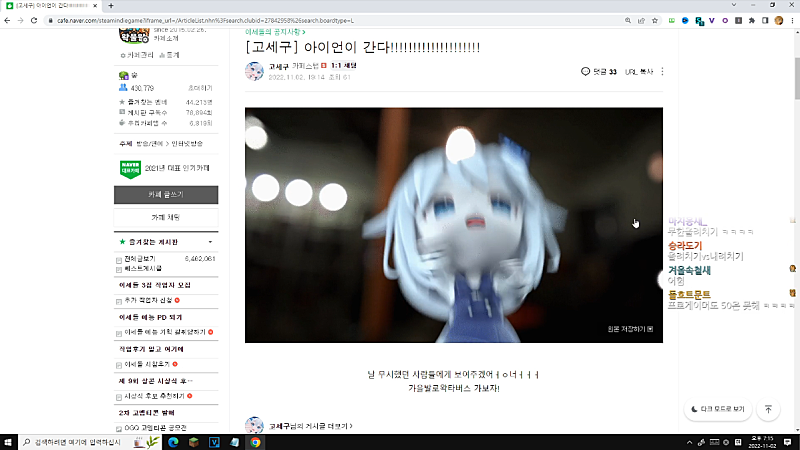This screenshot has width=800, height=450.
Task: Open the Chrome three-dot menu
Action: [792, 20]
